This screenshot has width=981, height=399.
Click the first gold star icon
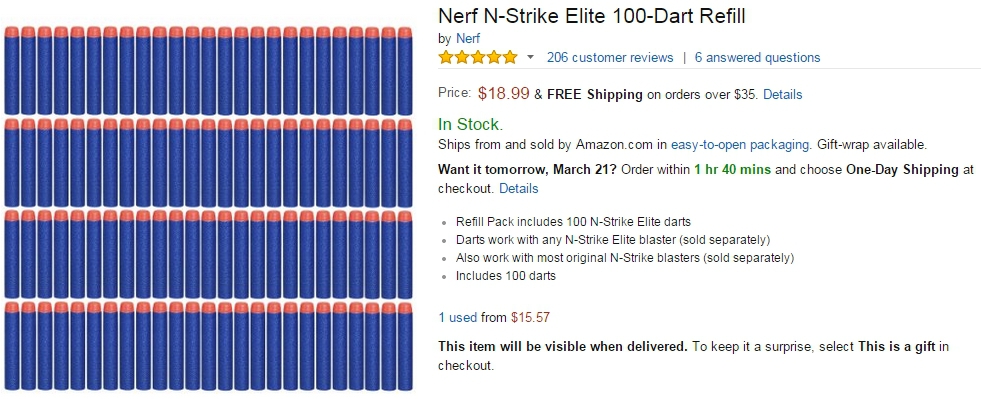click(446, 58)
